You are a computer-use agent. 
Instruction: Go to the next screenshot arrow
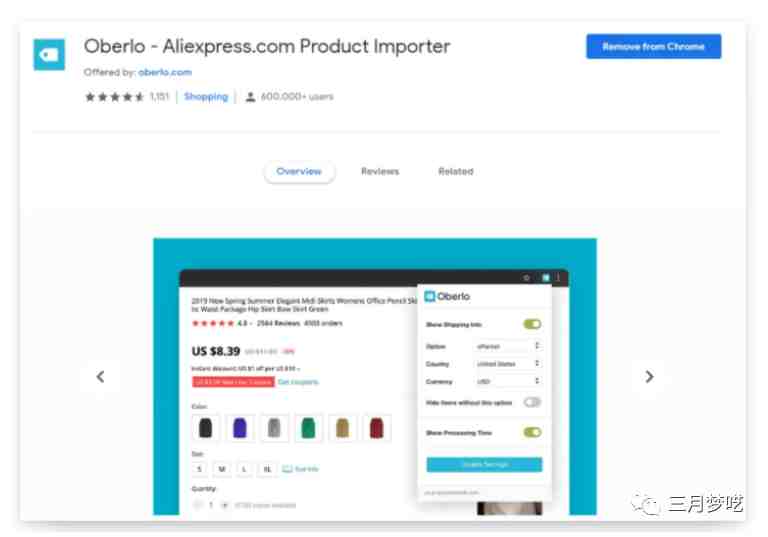click(649, 377)
